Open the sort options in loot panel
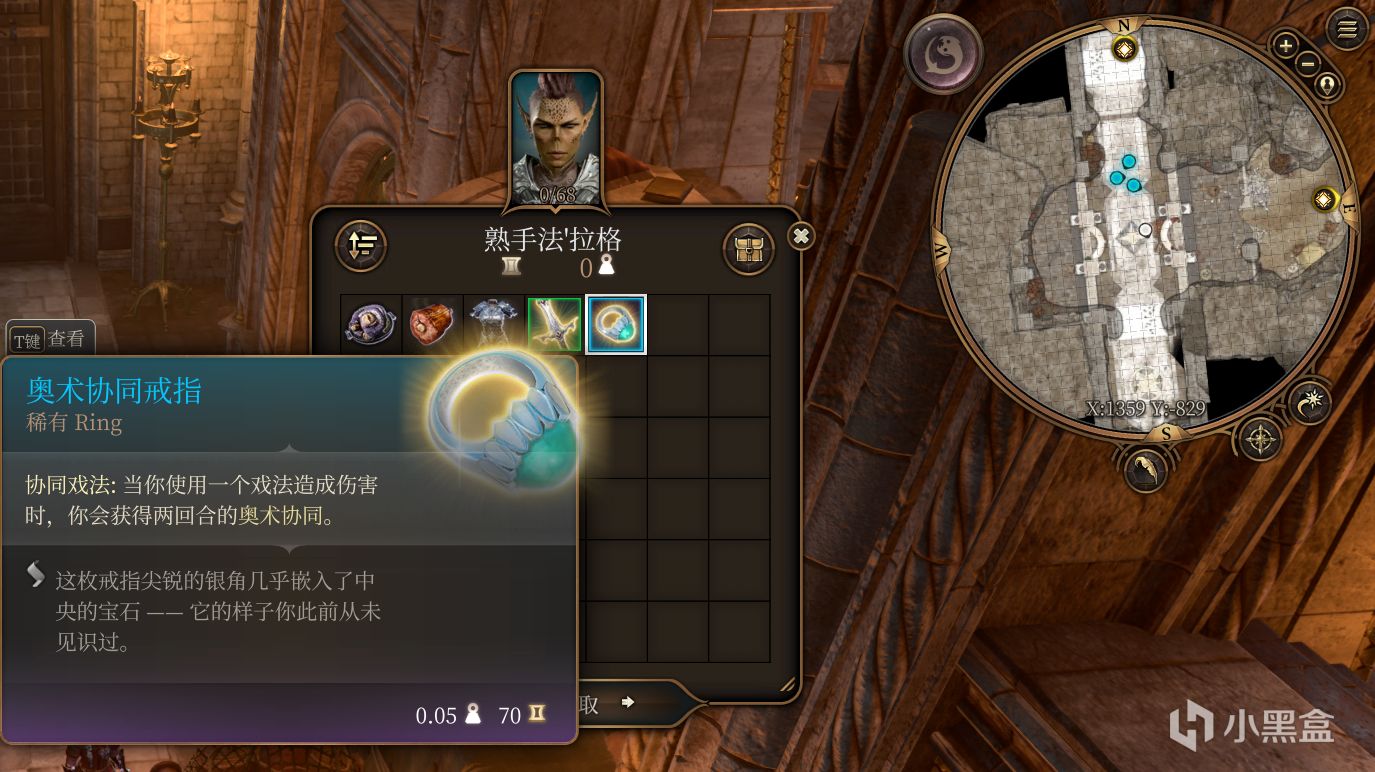The width and height of the screenshot is (1375, 772). click(361, 245)
